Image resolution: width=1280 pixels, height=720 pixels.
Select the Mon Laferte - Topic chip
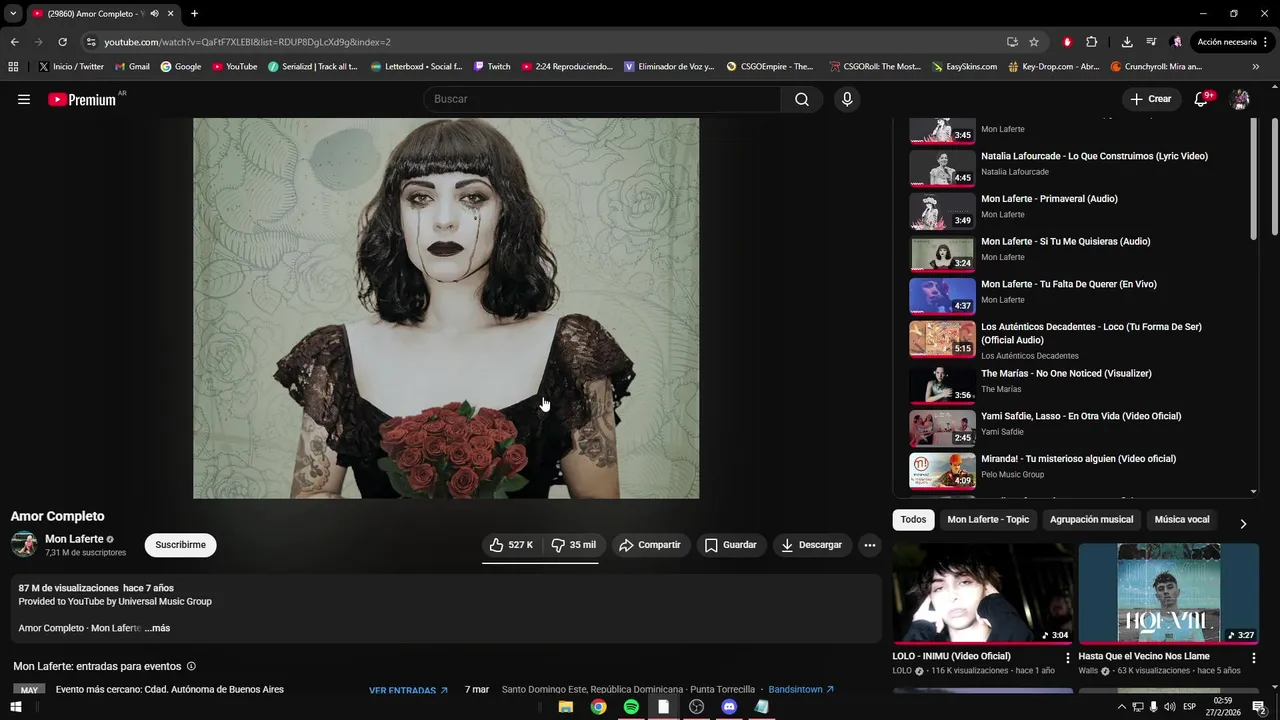tap(988, 519)
